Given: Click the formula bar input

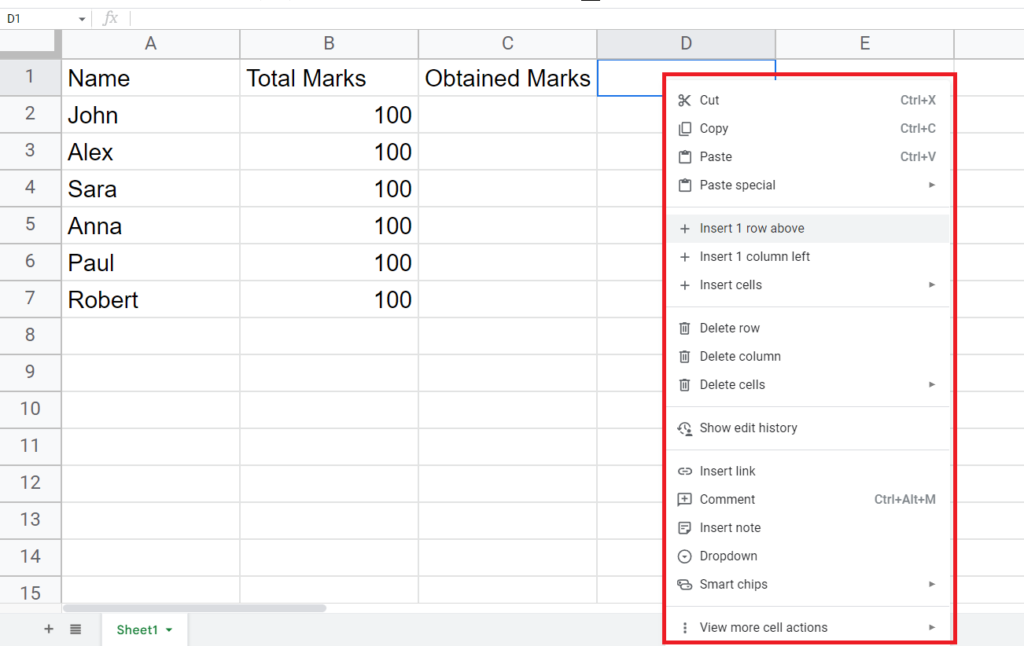Looking at the screenshot, I should pyautogui.click(x=575, y=18).
